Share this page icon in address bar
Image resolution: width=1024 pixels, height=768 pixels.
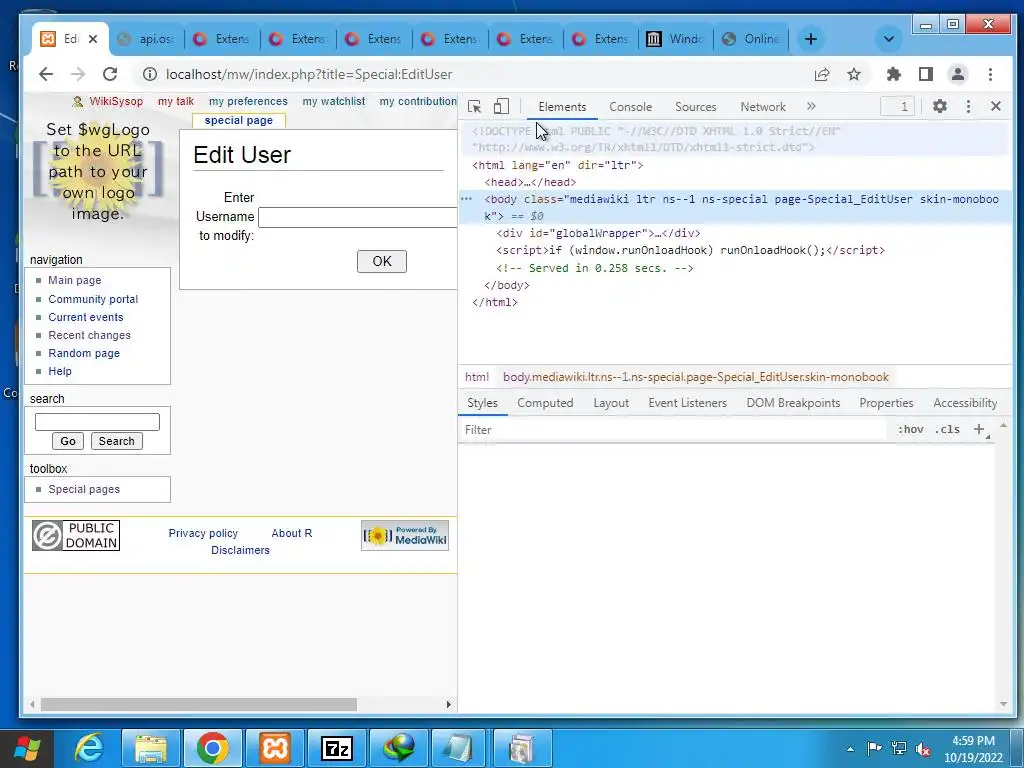click(822, 74)
